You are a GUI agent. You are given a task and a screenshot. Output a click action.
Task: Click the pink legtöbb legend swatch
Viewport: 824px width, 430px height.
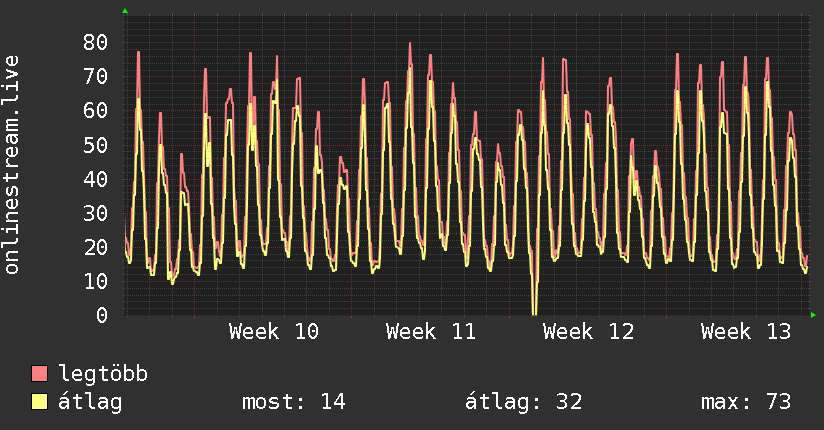tap(39, 373)
